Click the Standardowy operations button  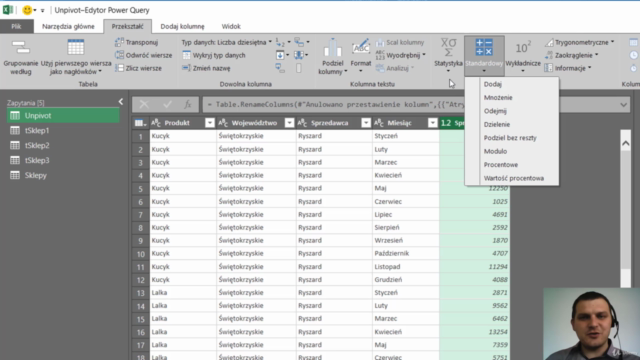(484, 56)
